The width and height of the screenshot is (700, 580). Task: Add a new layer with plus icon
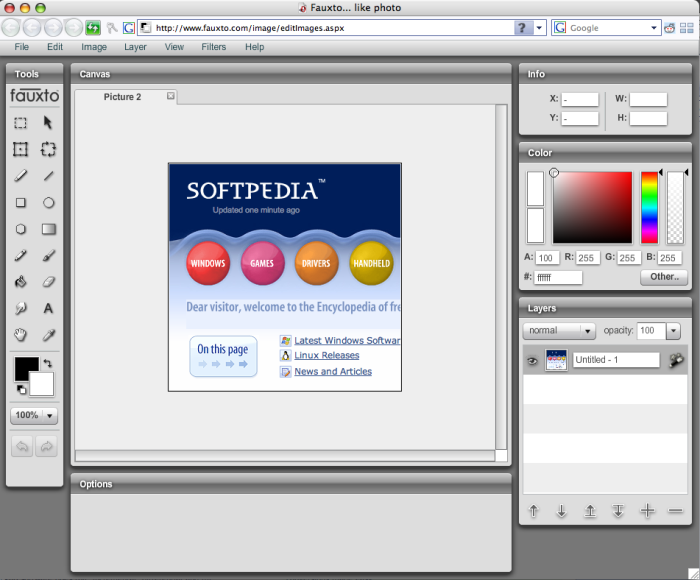tap(647, 510)
